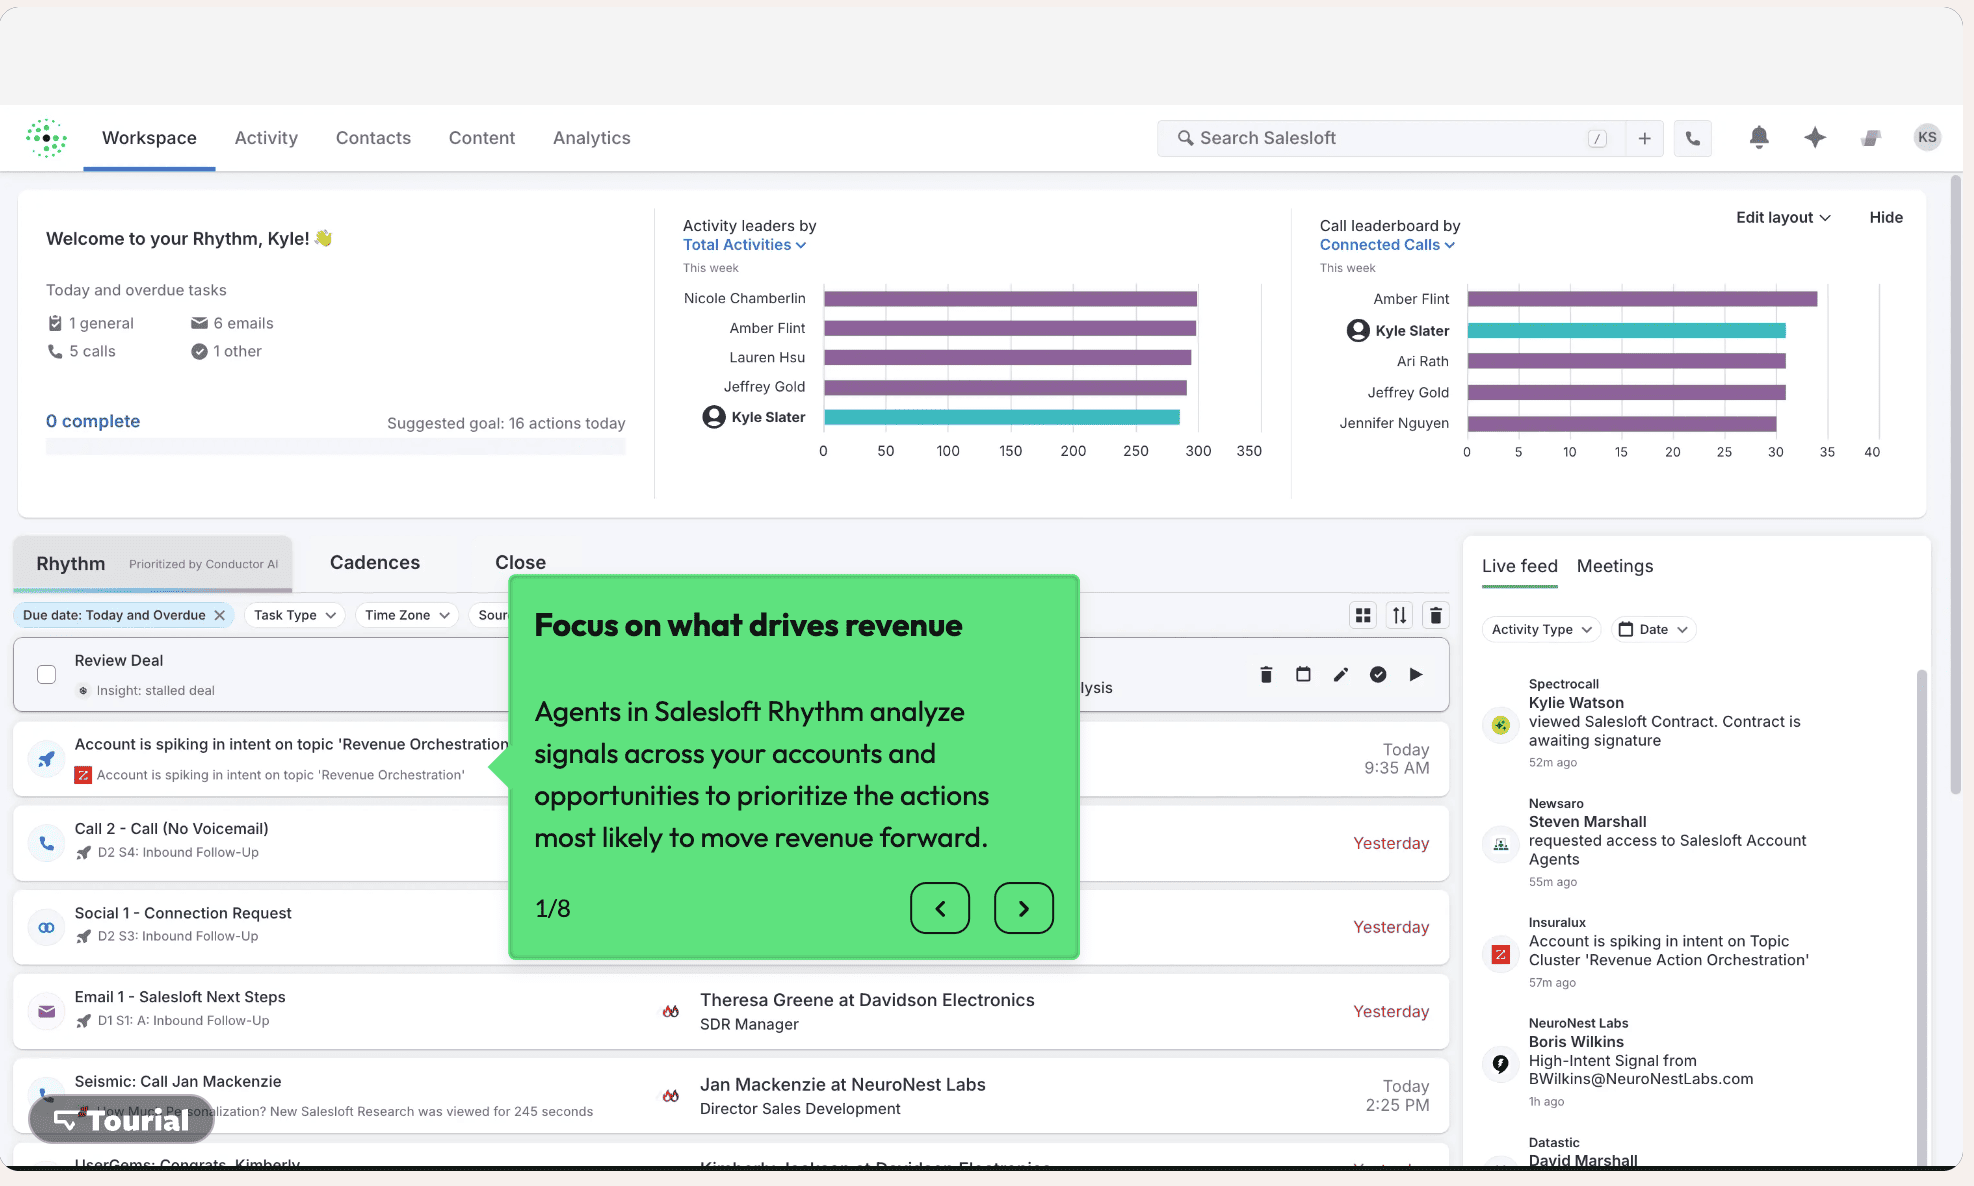
Task: Open Analytics nav tab
Action: [x=592, y=138]
